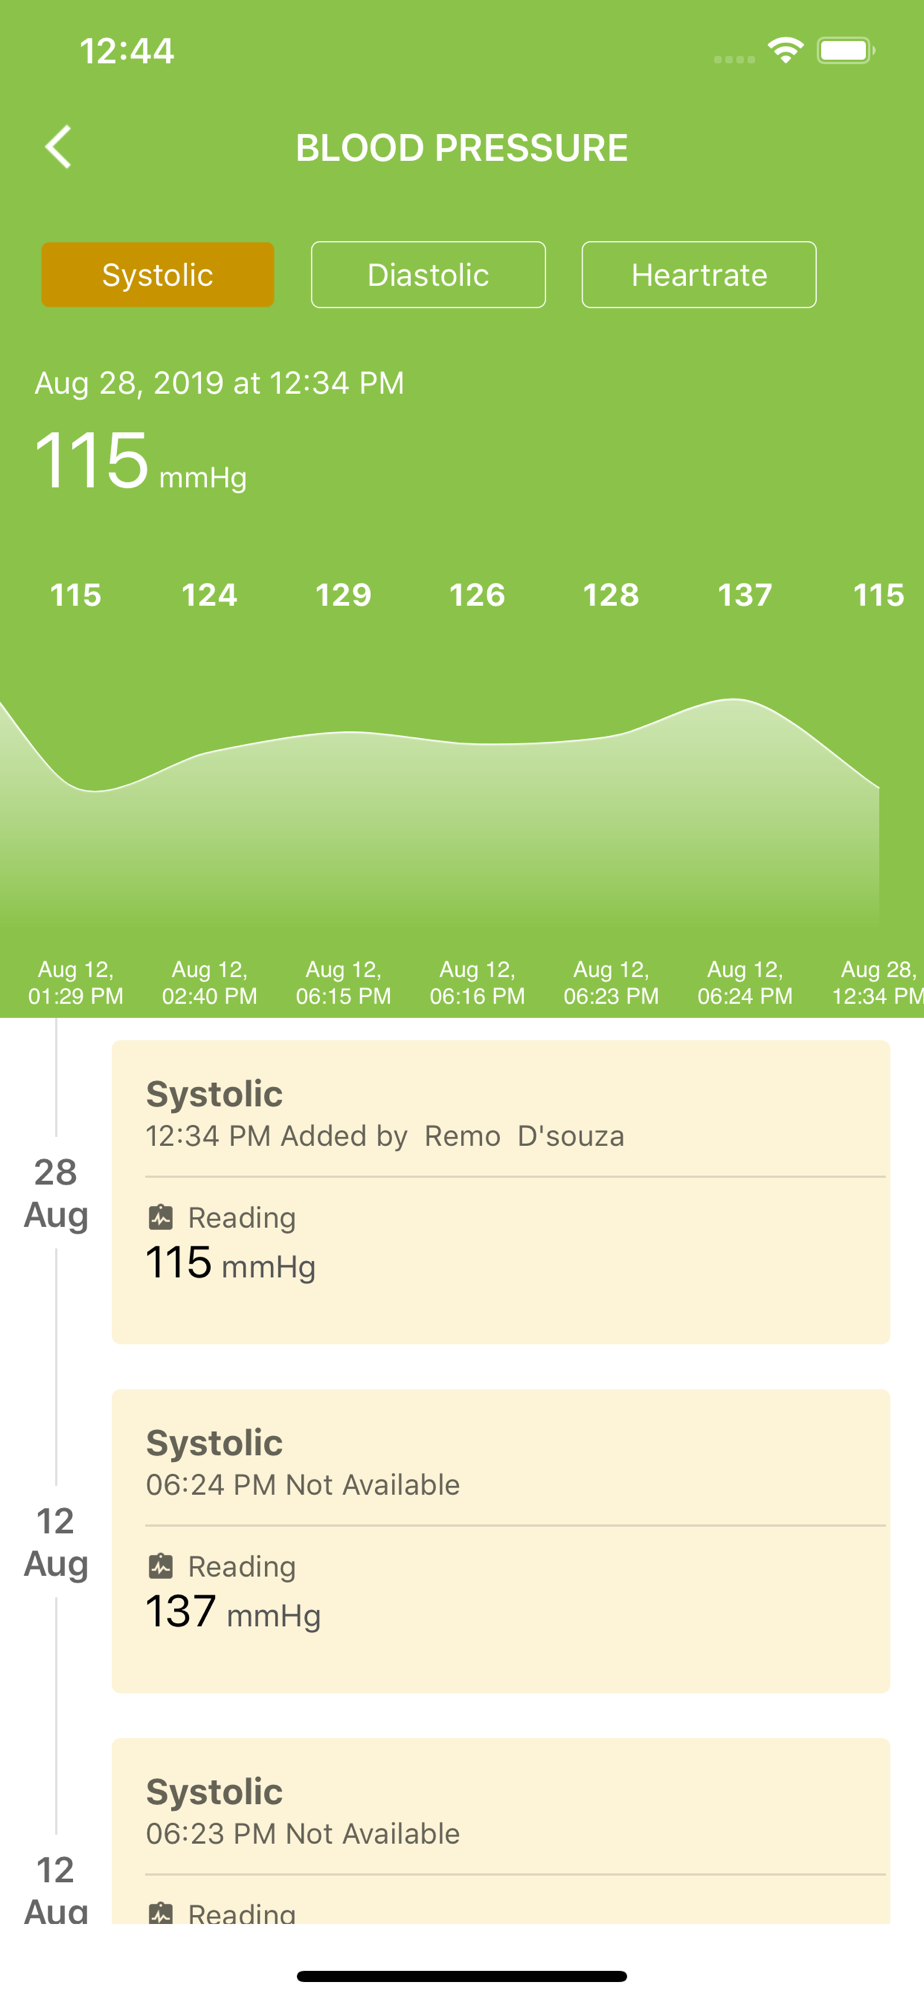Tap reading icon in 137 mmHg card
This screenshot has height=2000, width=924.
(x=160, y=1566)
